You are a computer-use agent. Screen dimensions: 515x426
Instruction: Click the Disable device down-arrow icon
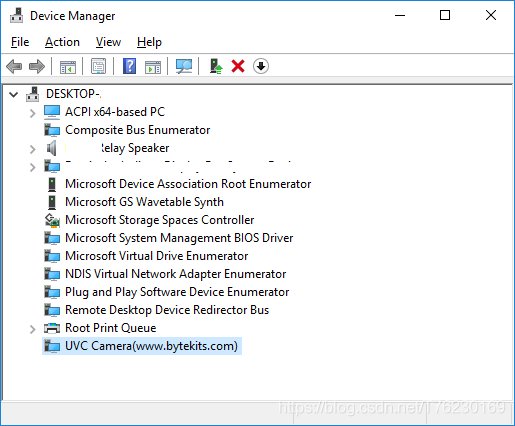(x=261, y=66)
